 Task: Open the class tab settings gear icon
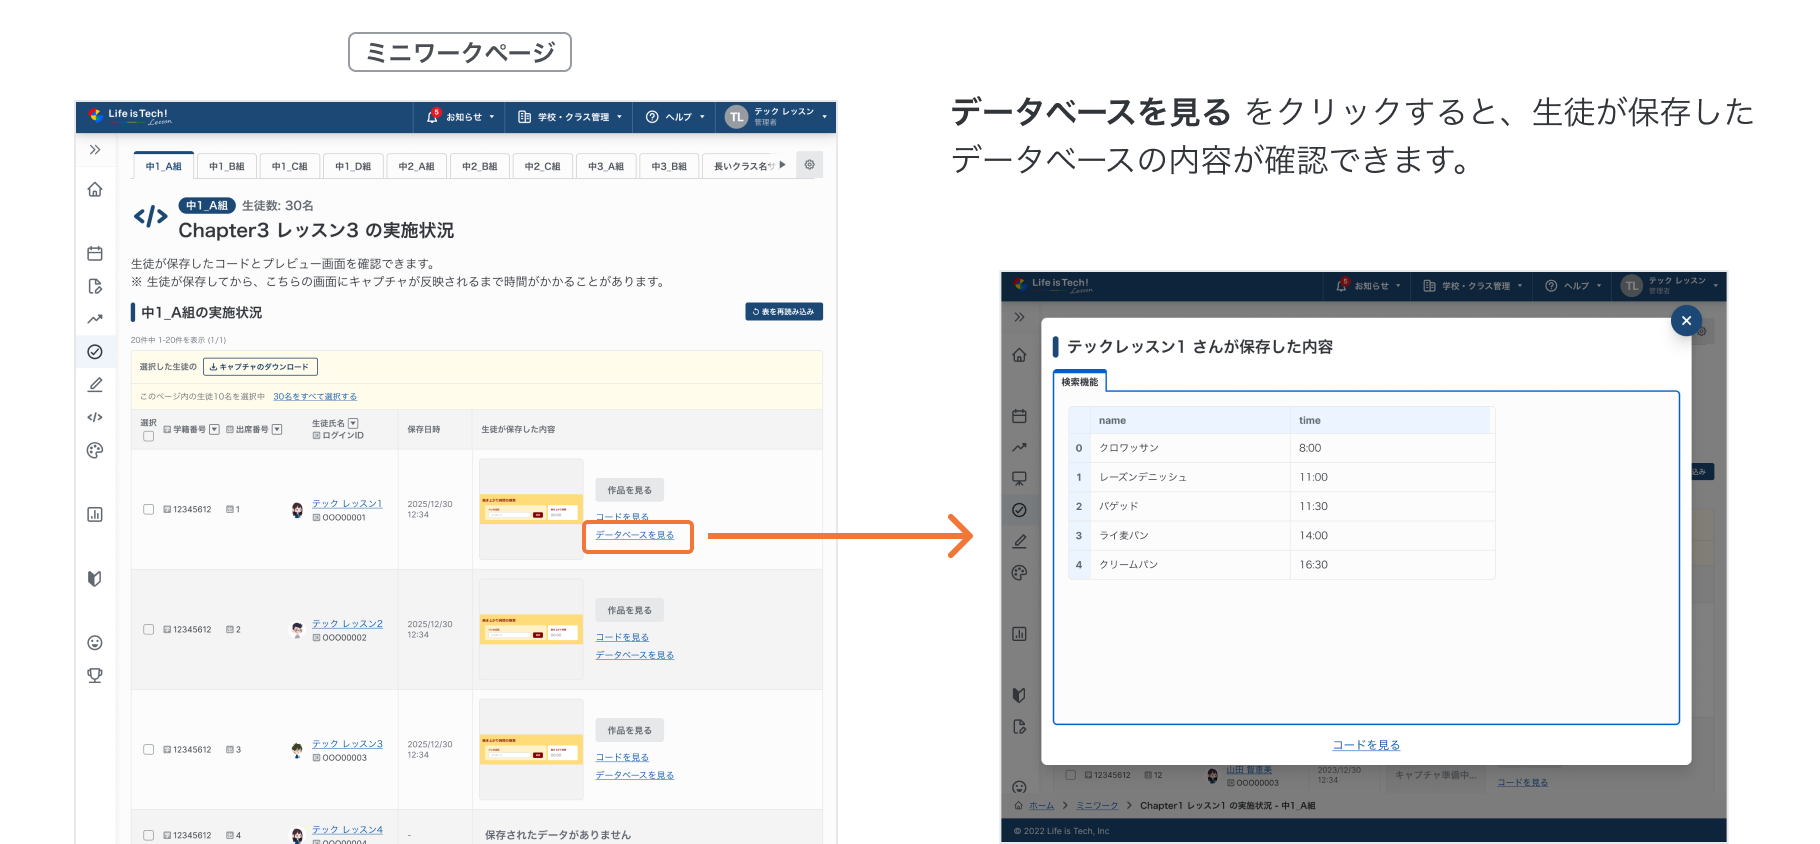810,165
